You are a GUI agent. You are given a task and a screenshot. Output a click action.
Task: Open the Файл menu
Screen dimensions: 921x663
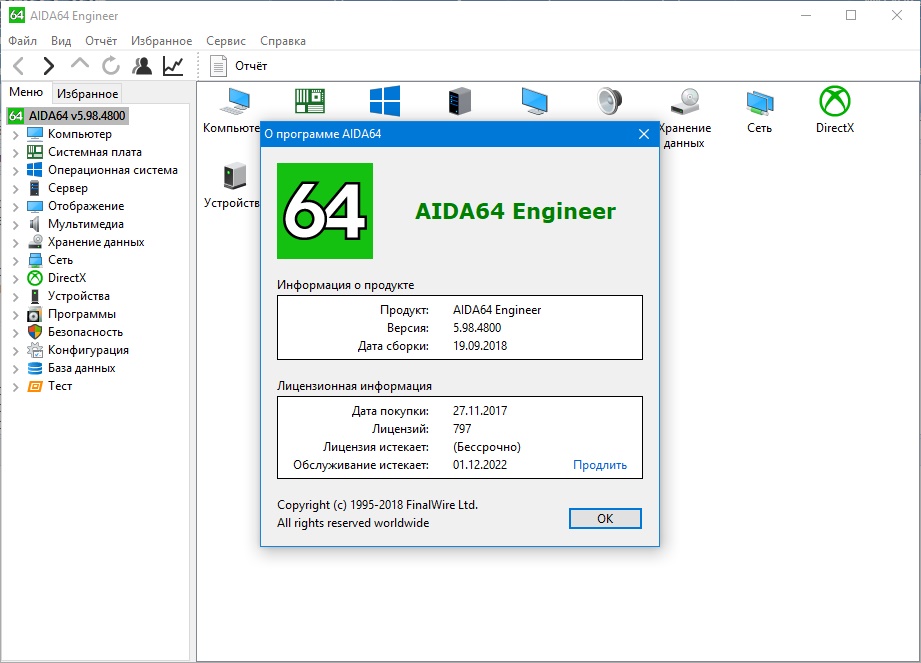coord(22,41)
